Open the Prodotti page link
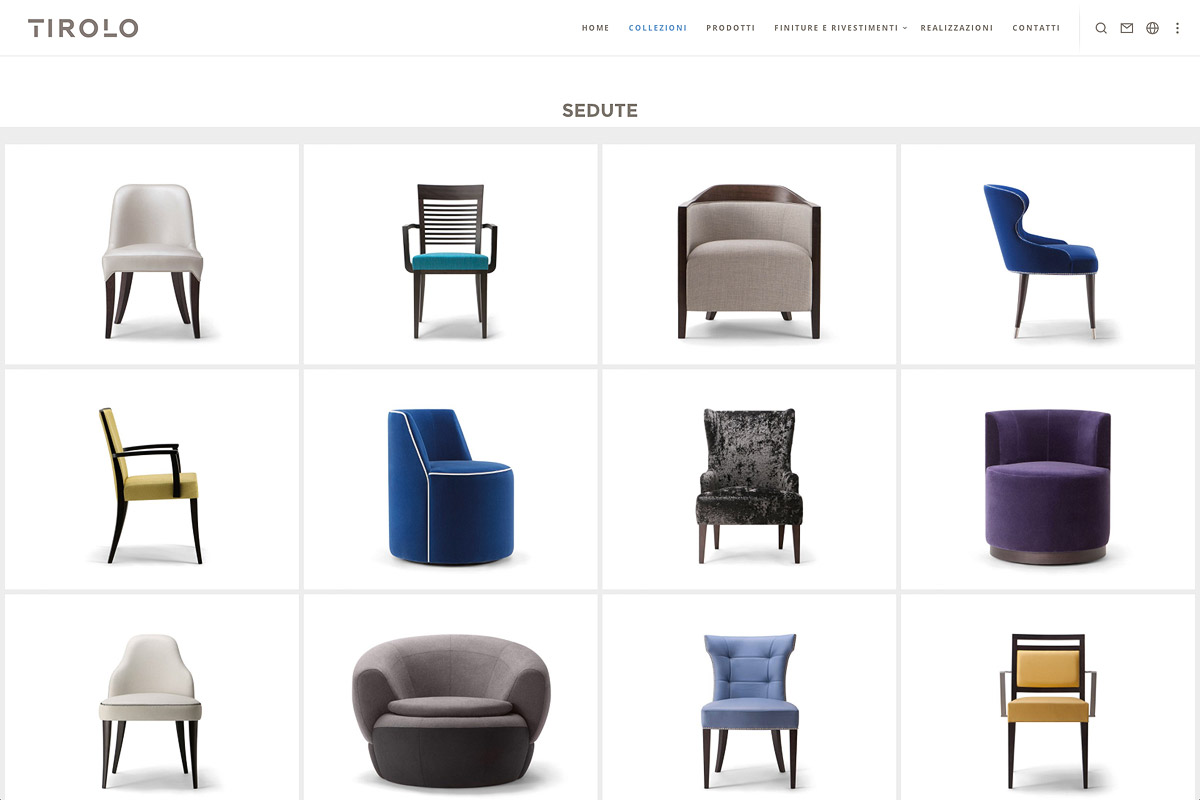The width and height of the screenshot is (1200, 800). tap(730, 28)
